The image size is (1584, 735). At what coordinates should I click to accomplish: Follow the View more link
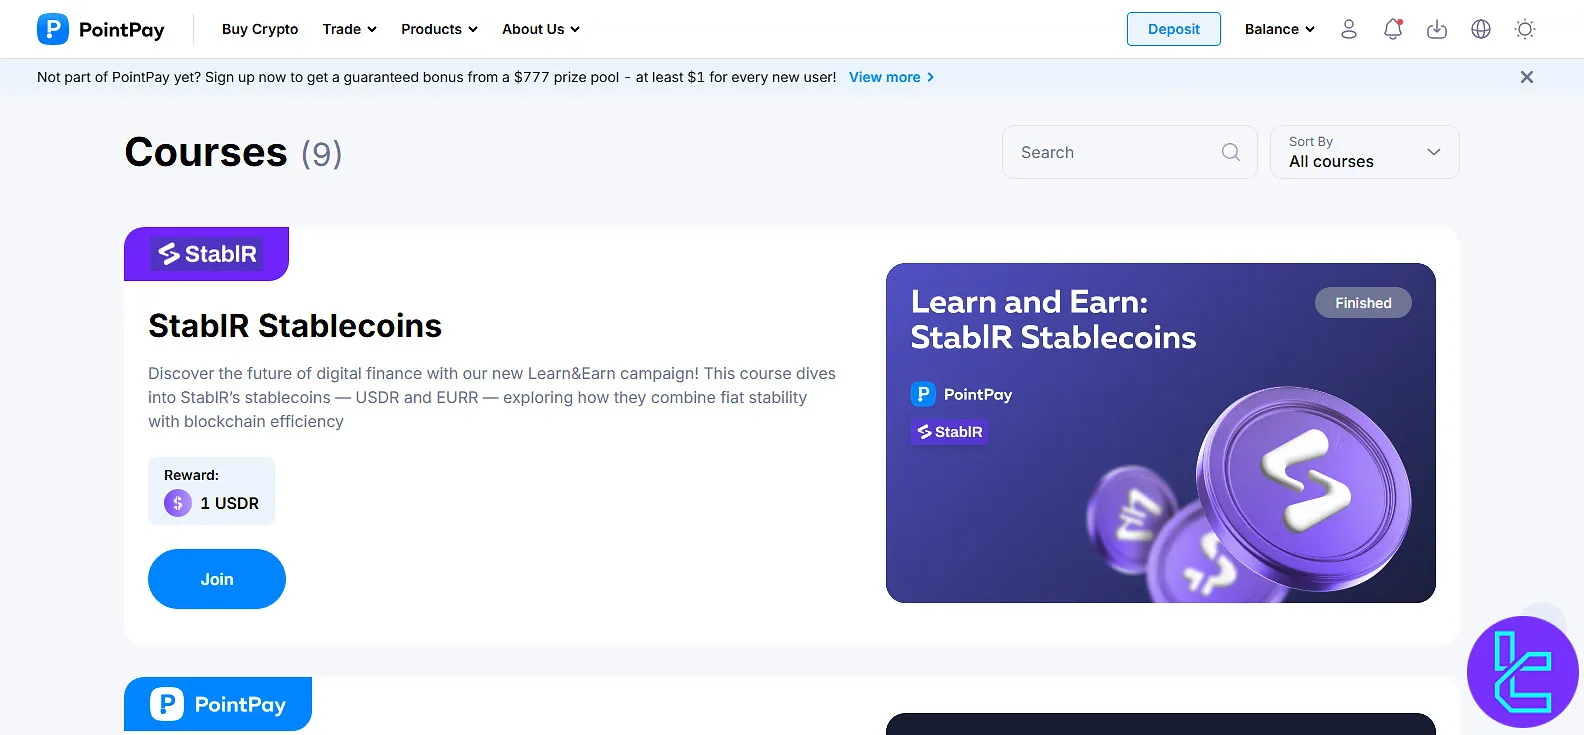pos(892,77)
